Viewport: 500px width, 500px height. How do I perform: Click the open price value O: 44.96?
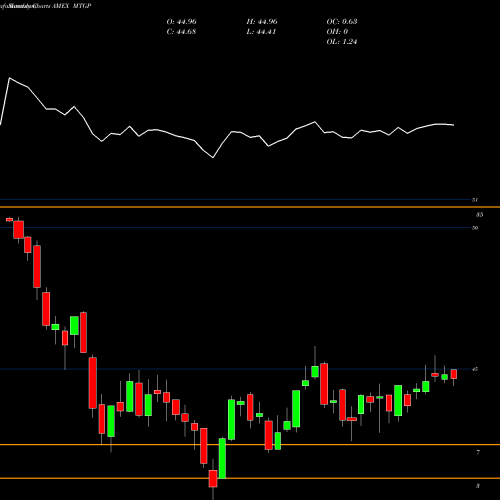pos(181,22)
